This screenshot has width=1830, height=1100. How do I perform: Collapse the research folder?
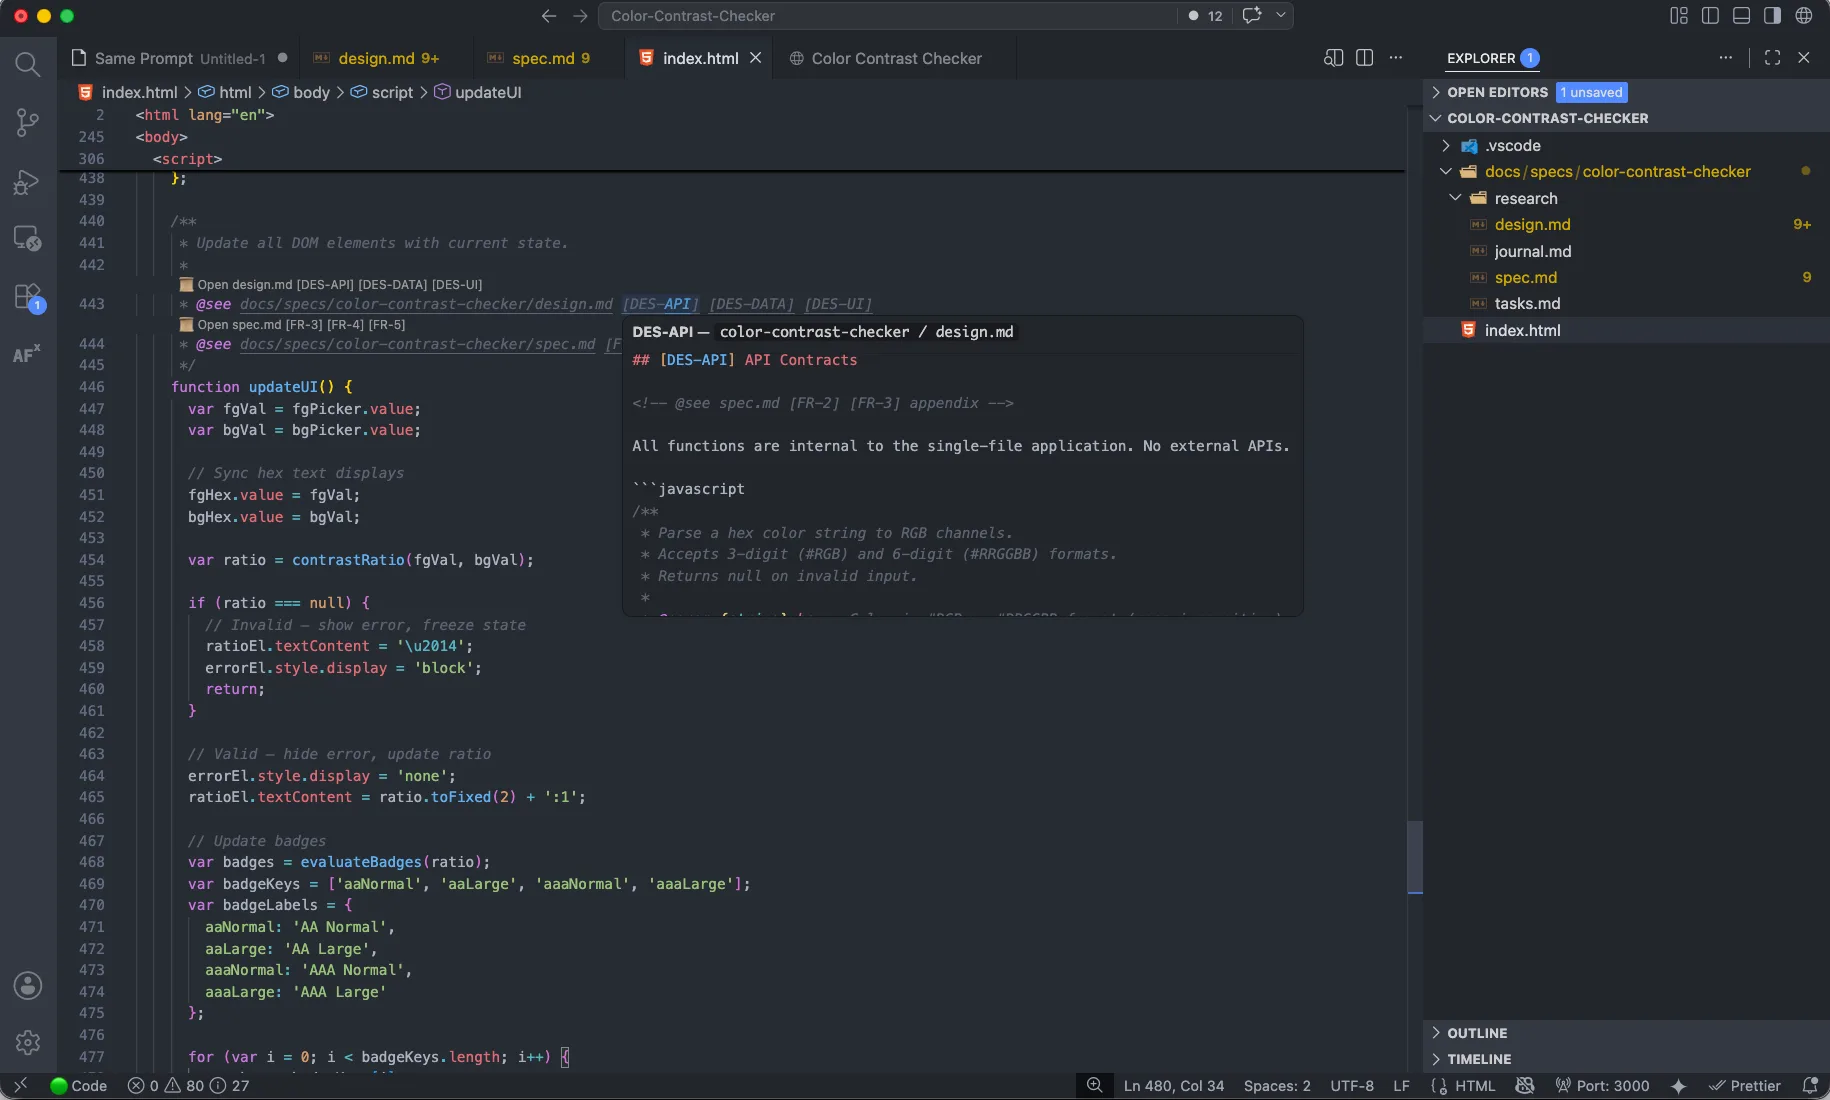click(1526, 199)
